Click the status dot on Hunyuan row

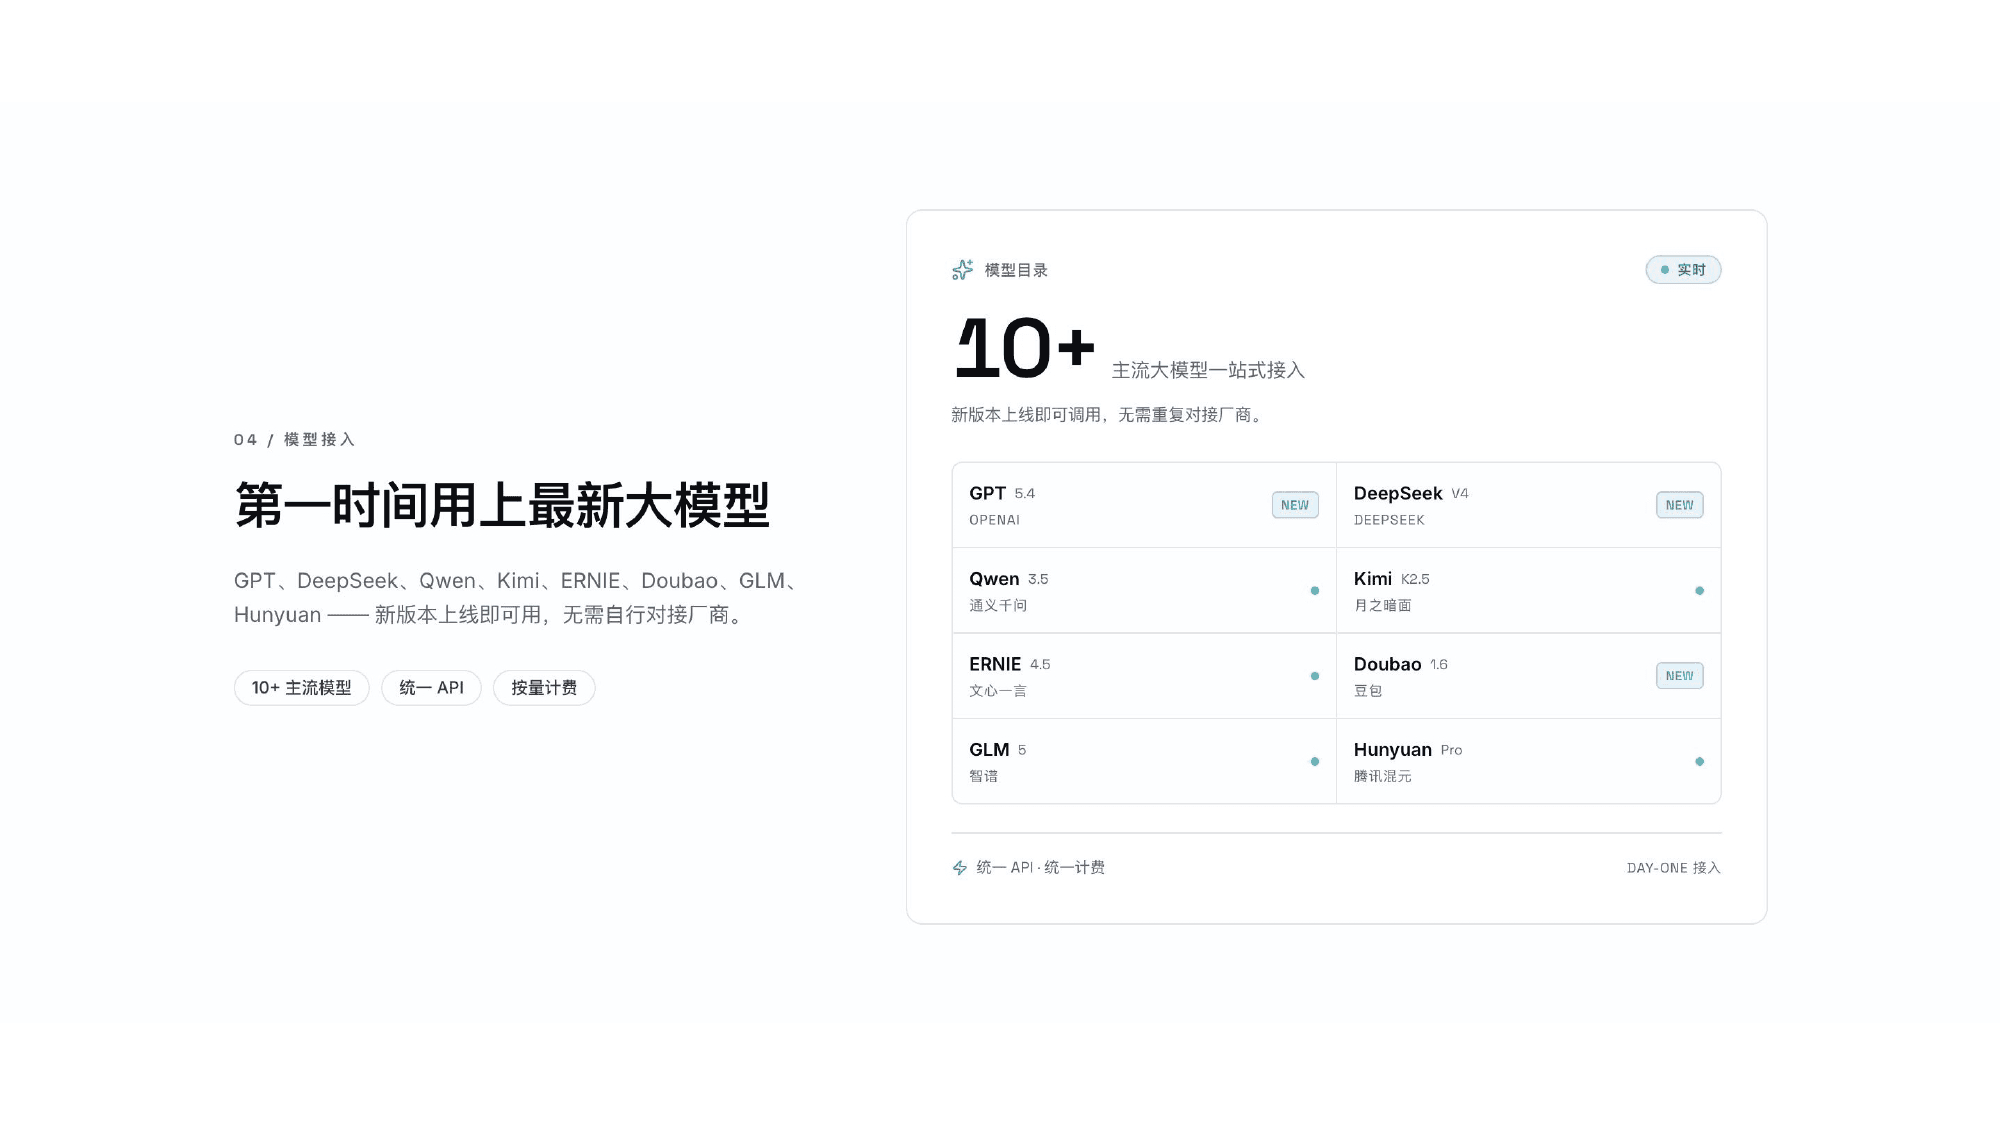coord(1700,762)
